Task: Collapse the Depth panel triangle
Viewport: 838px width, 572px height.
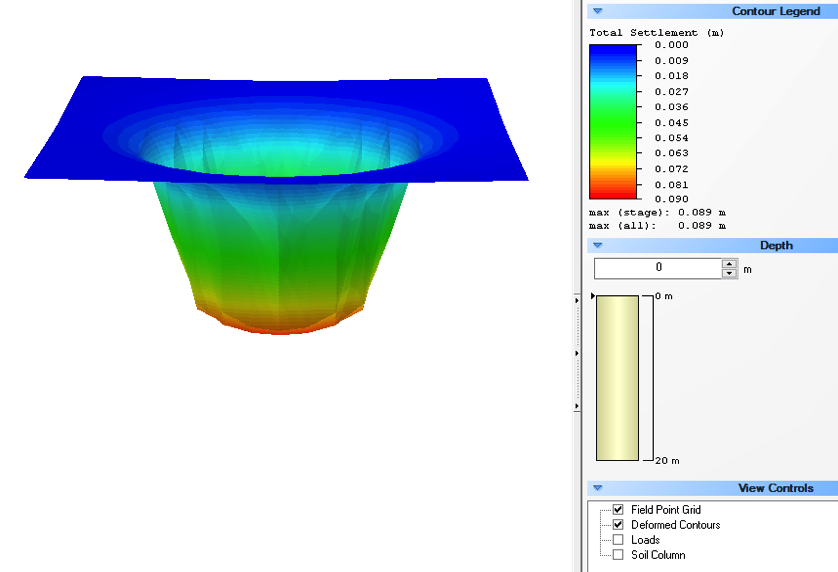Action: pos(598,245)
